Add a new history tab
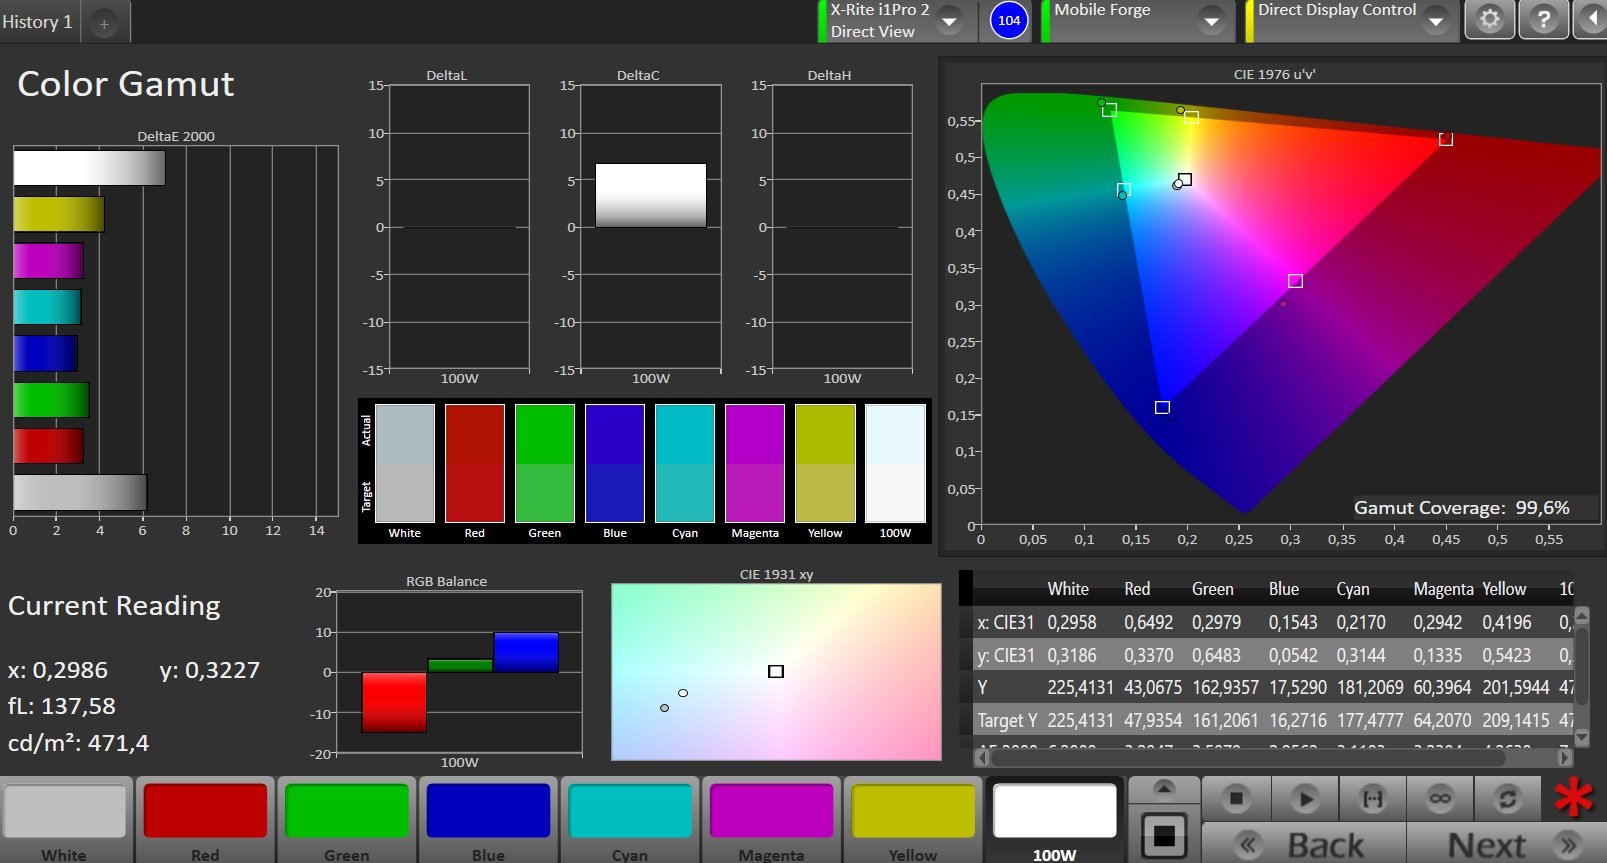1607x863 pixels. 104,23
